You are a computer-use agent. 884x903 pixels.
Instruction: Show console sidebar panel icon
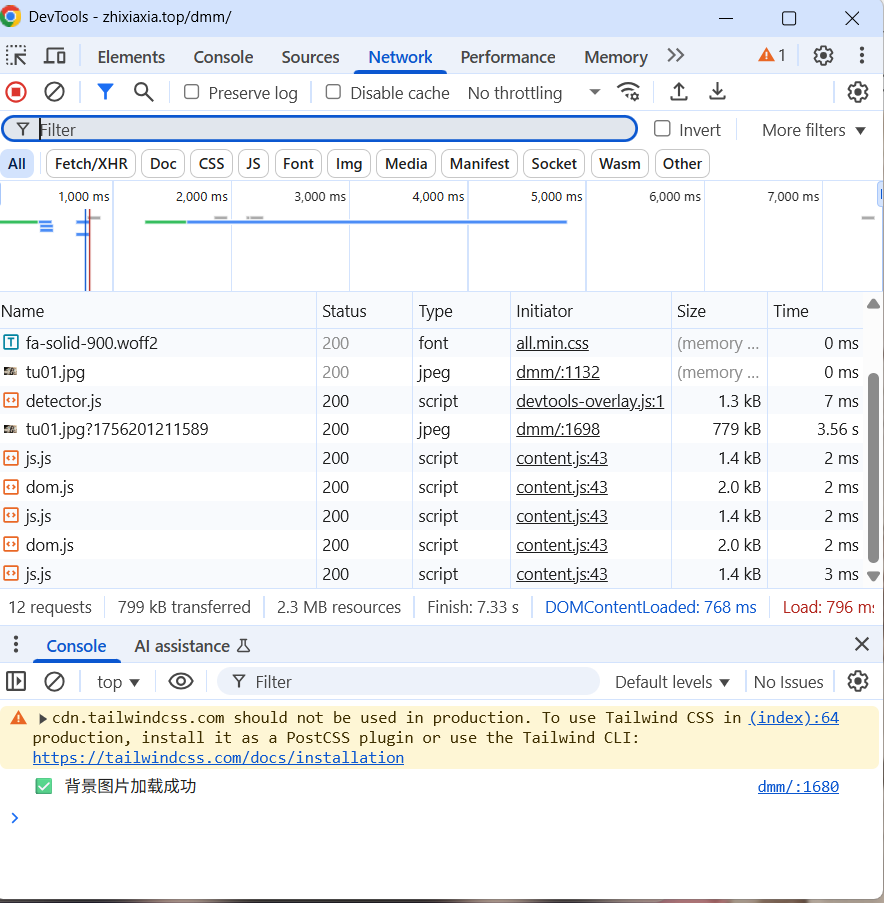[x=16, y=681]
